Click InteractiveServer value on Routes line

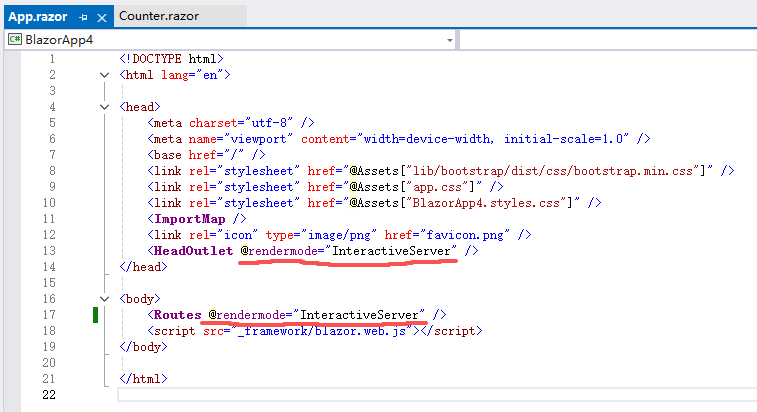click(359, 315)
